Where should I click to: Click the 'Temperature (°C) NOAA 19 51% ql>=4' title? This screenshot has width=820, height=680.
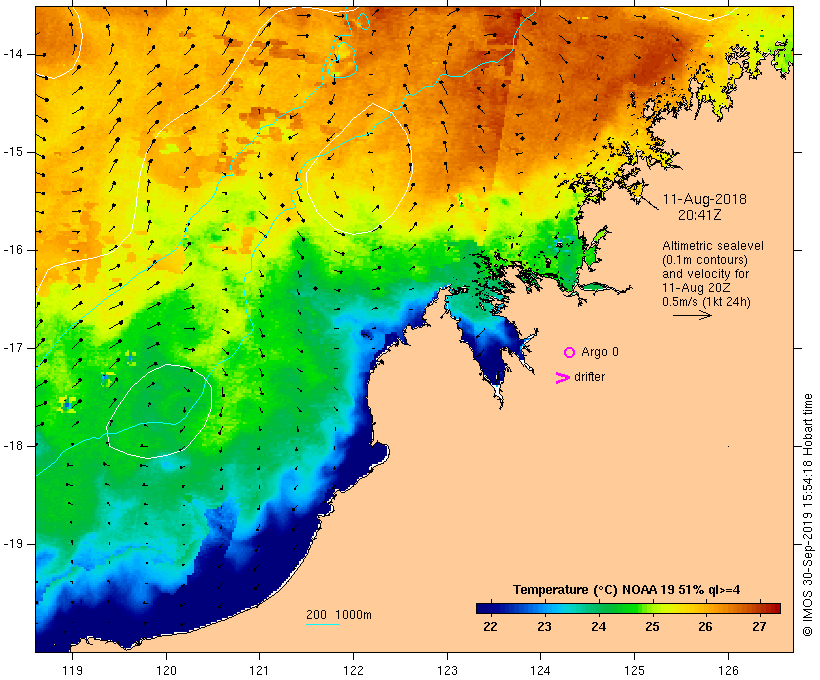click(627, 590)
